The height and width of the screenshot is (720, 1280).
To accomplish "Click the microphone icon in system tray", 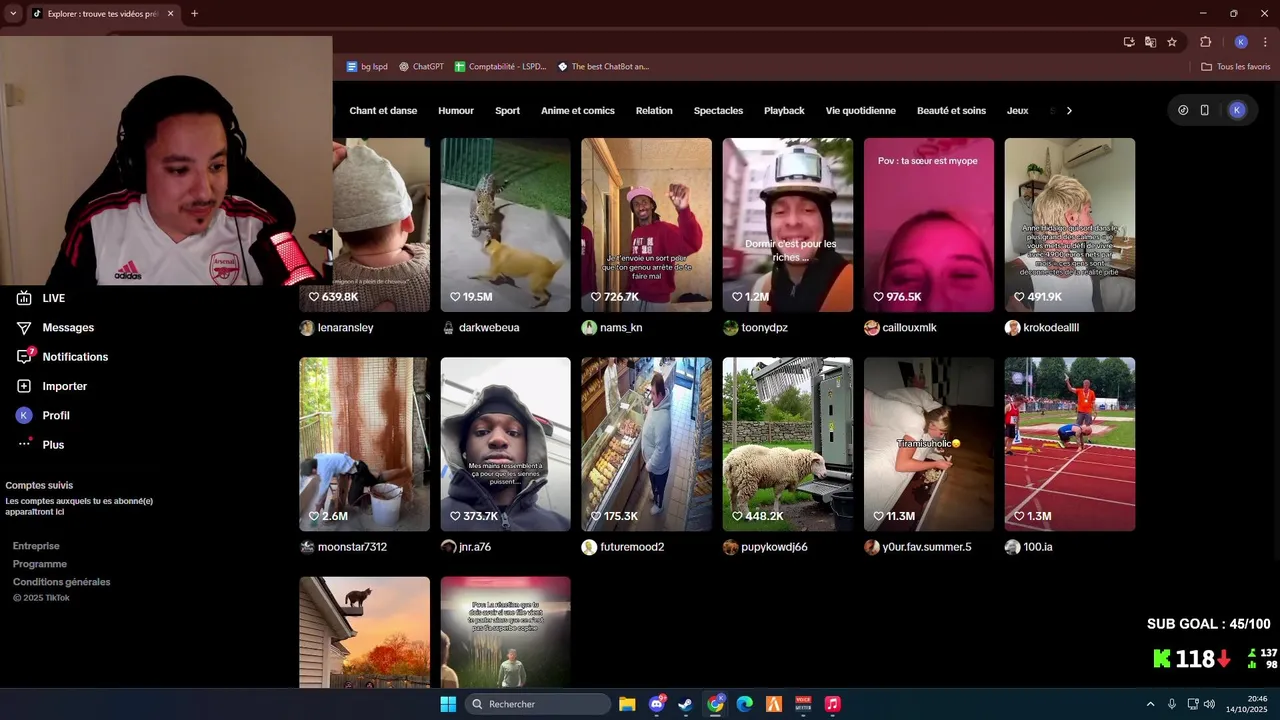I will pos(1171,704).
